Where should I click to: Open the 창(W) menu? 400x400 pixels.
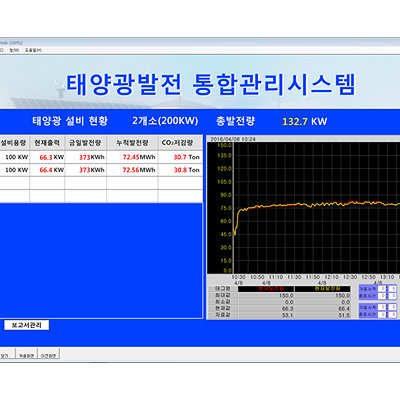coord(14,50)
